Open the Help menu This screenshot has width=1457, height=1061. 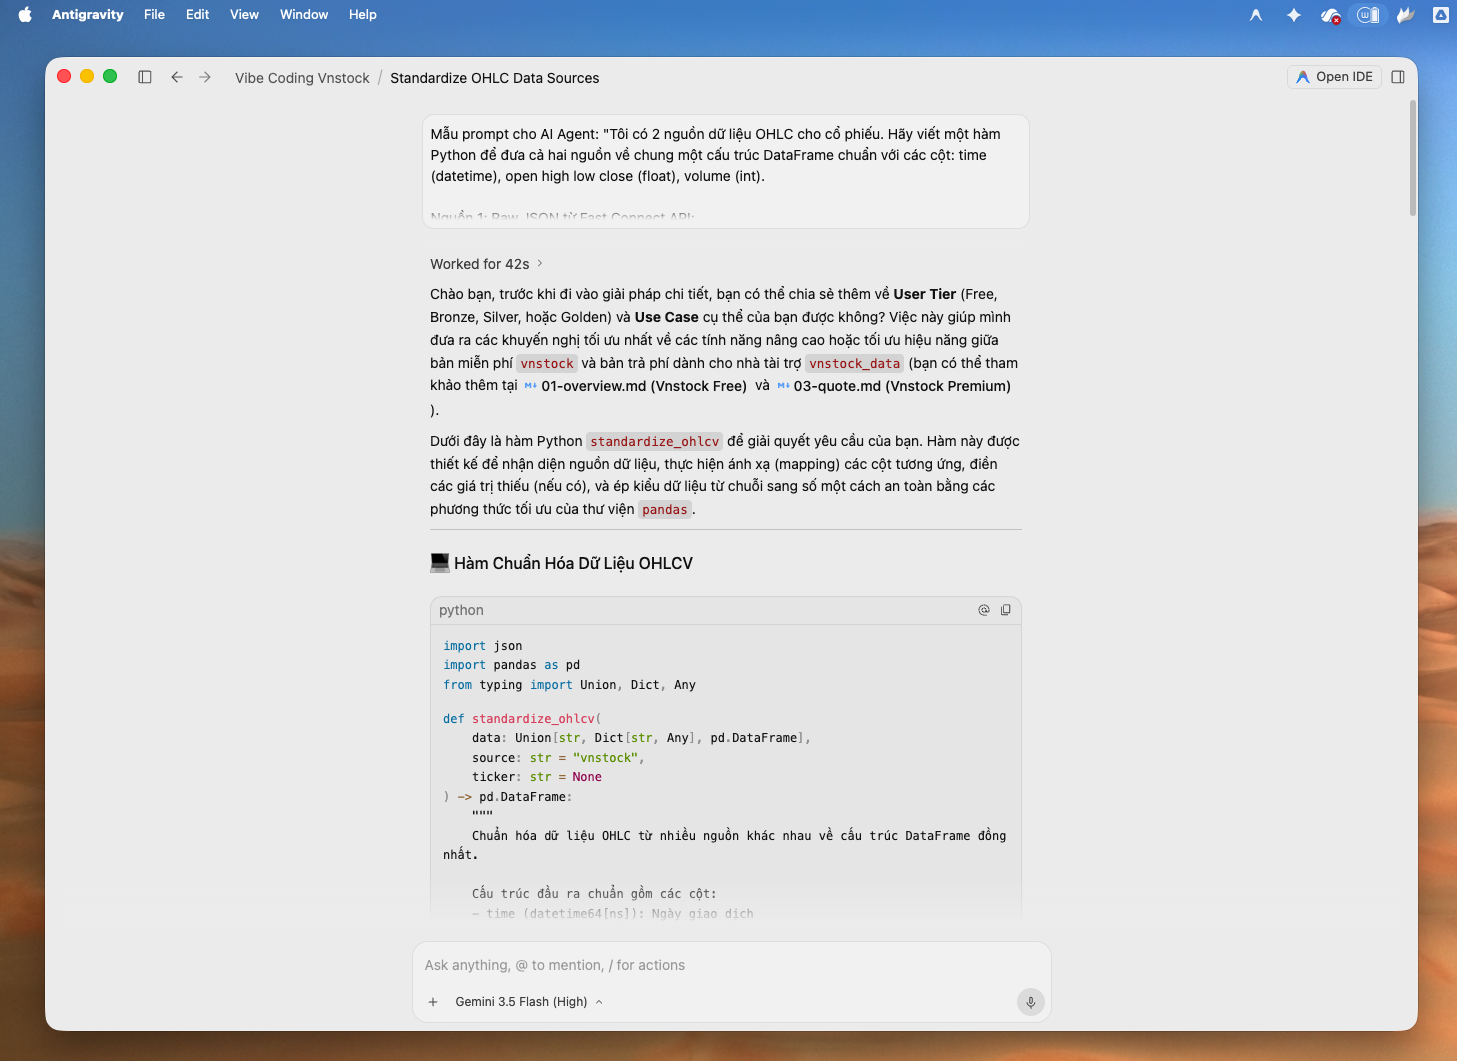363,15
